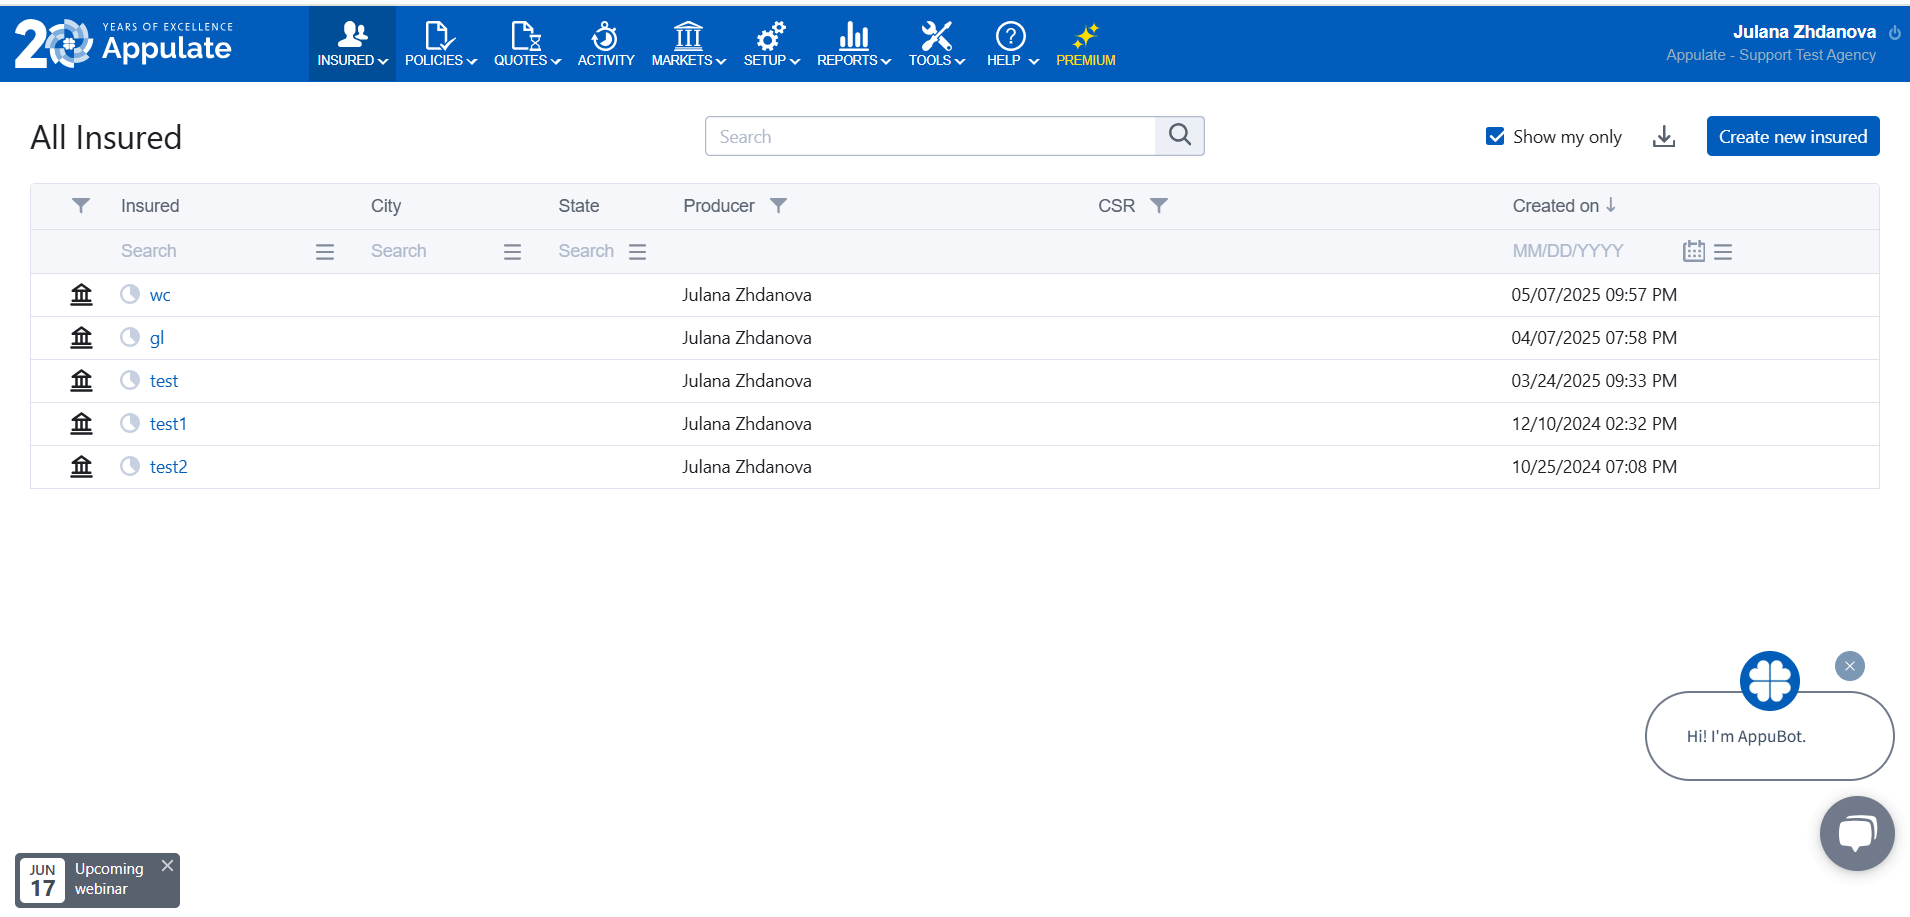This screenshot has width=1910, height=917.
Task: Open the Policies navigation menu
Action: click(x=440, y=44)
